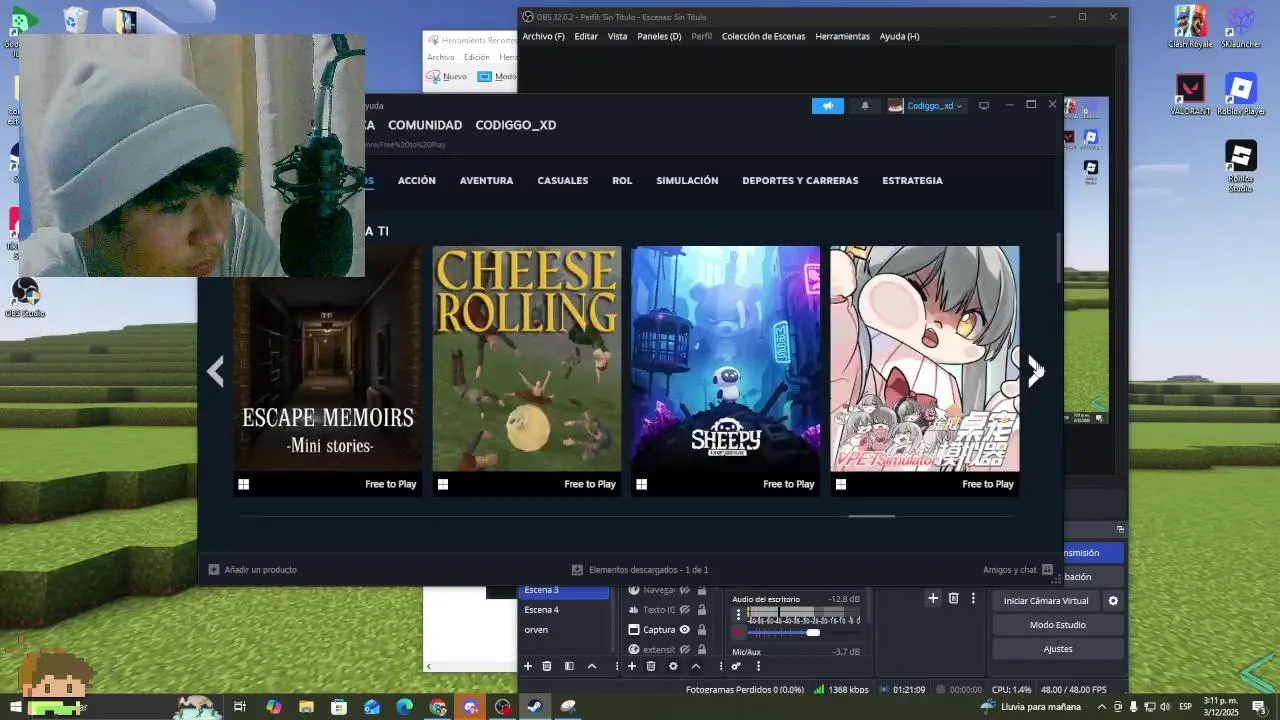Image resolution: width=1280 pixels, height=720 pixels.
Task: Click Iniciar Cámara Virtual button
Action: coord(1046,601)
